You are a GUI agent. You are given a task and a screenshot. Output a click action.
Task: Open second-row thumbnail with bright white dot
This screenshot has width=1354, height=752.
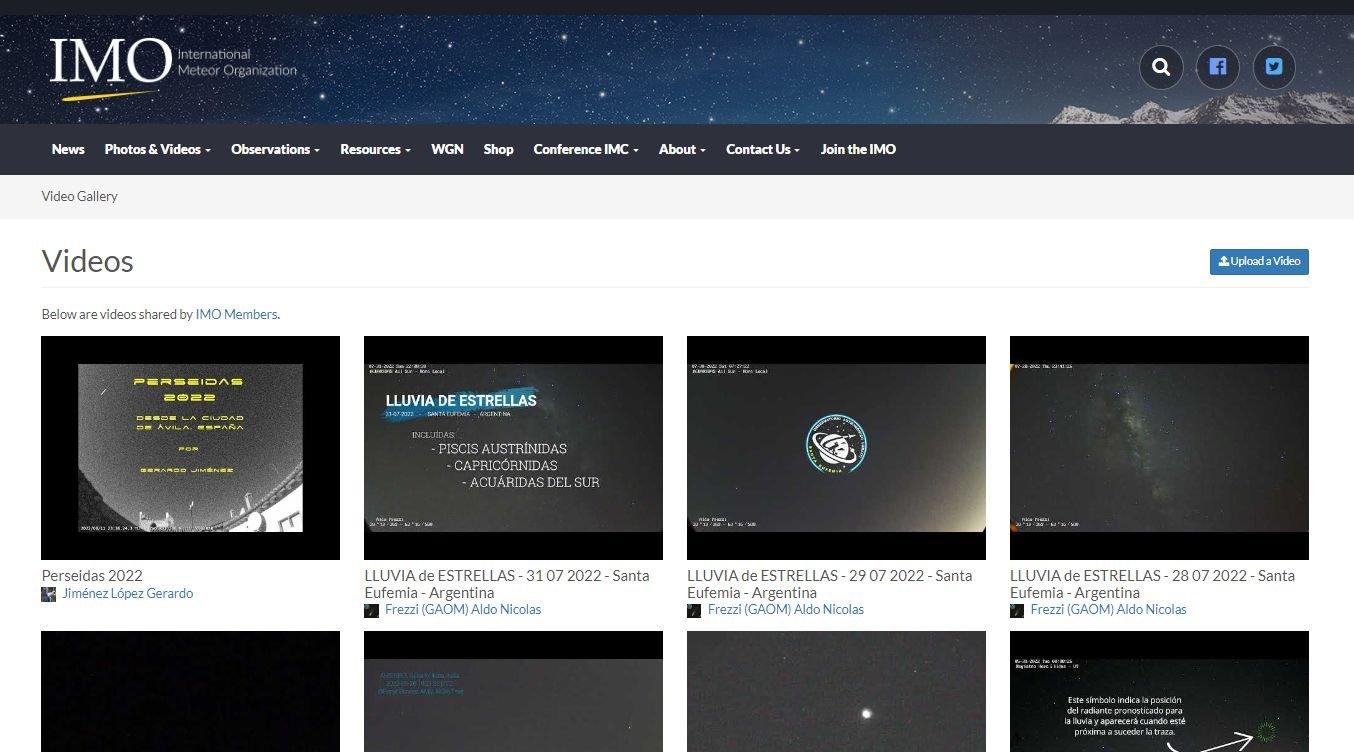coord(836,692)
